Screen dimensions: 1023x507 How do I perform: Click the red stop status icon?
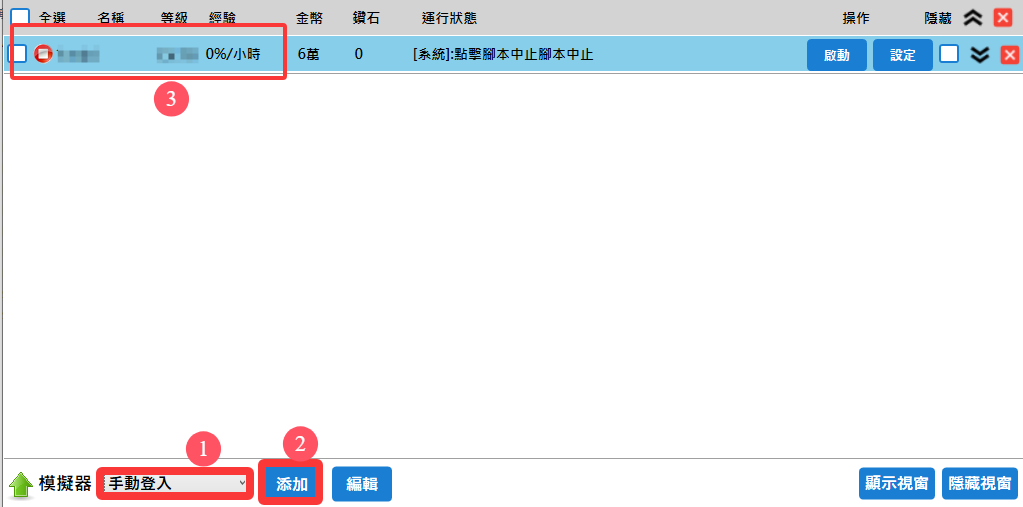coord(43,54)
